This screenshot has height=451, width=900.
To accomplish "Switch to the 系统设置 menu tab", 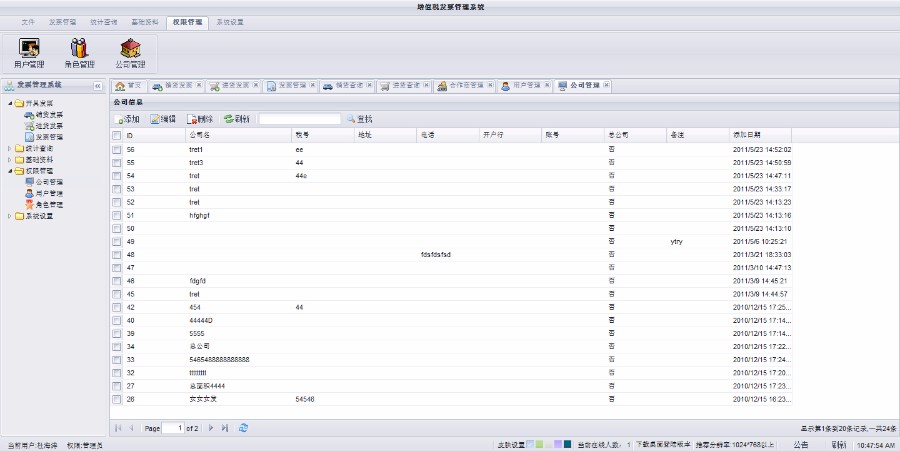I will (x=230, y=21).
